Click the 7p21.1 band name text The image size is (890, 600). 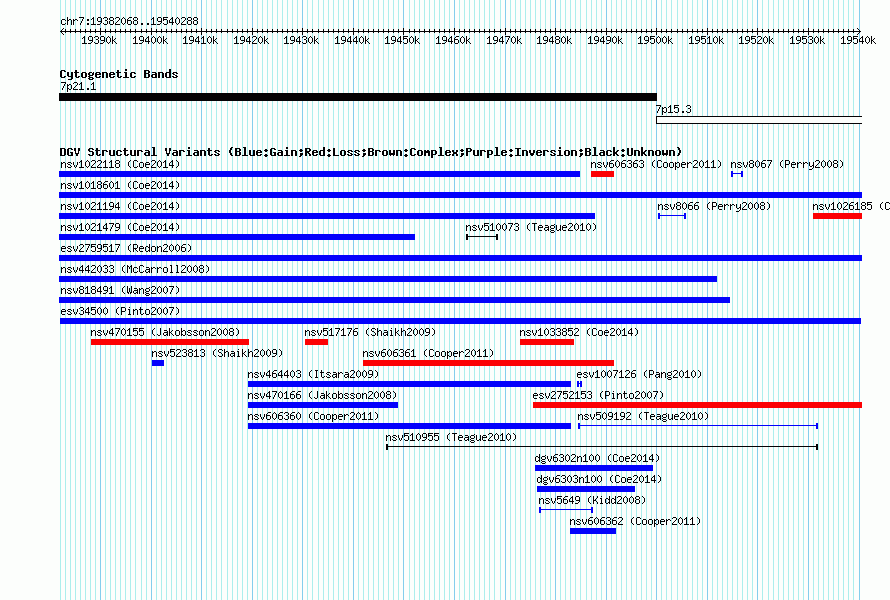click(x=78, y=87)
